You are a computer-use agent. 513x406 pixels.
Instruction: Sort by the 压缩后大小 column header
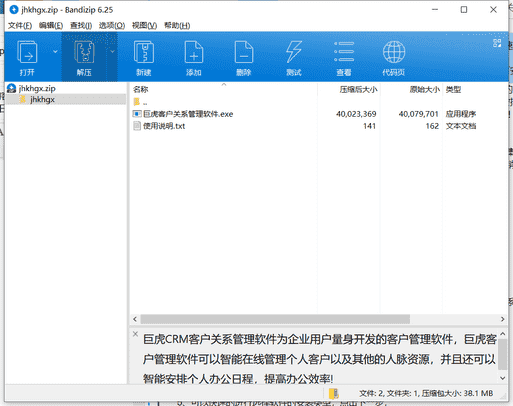point(358,89)
